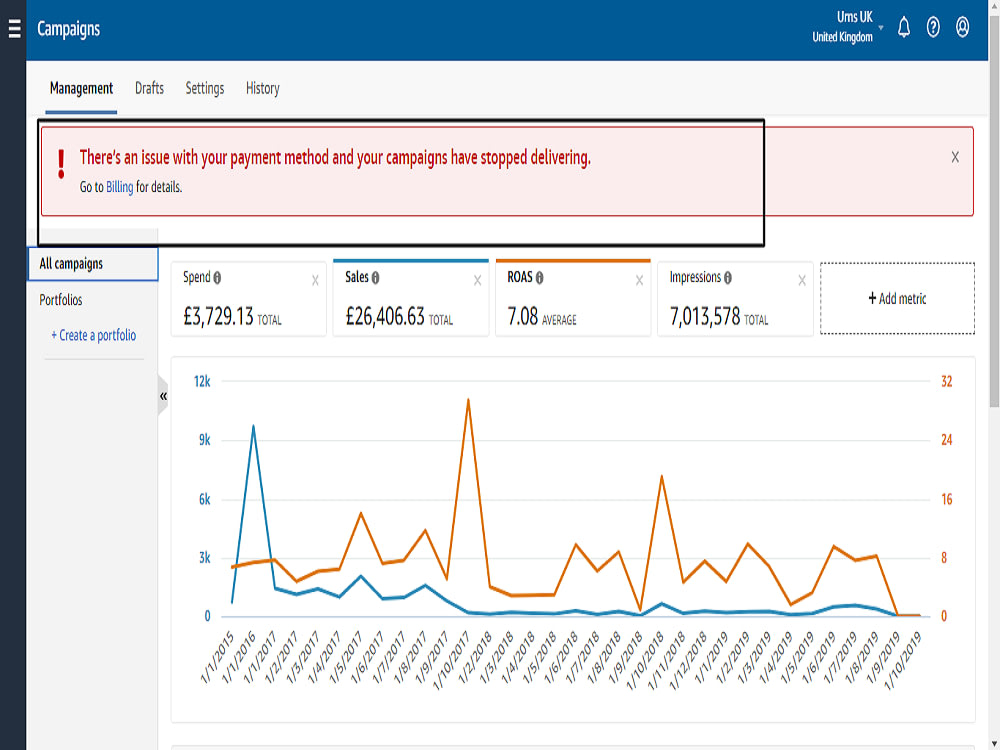Screen dimensions: 1000x750
Task: Select the Sales metric card
Action: 411,298
